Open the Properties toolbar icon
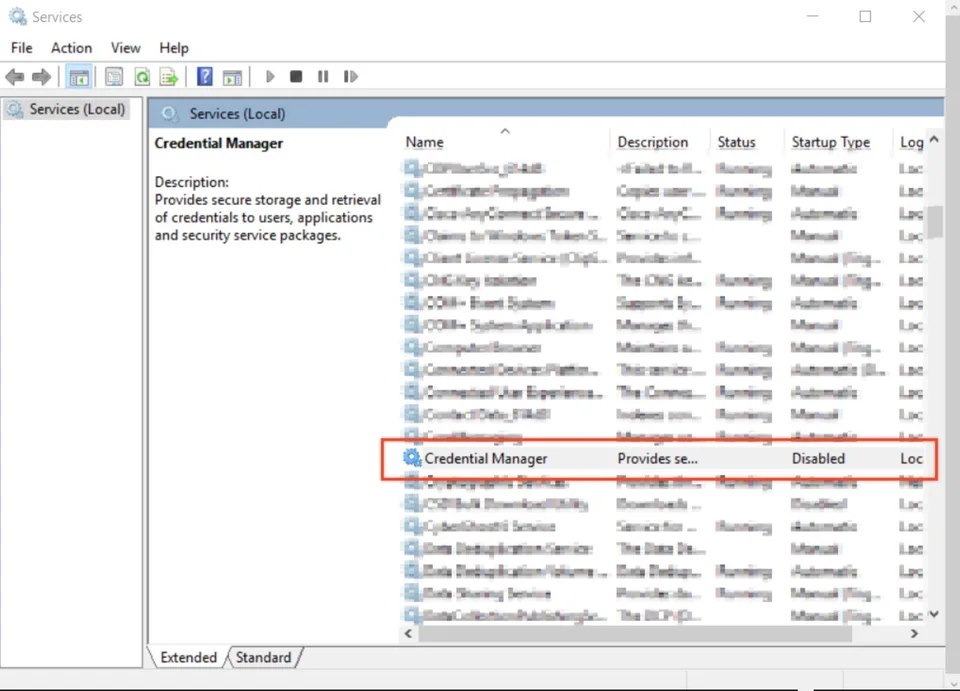The width and height of the screenshot is (960, 691). (x=114, y=77)
